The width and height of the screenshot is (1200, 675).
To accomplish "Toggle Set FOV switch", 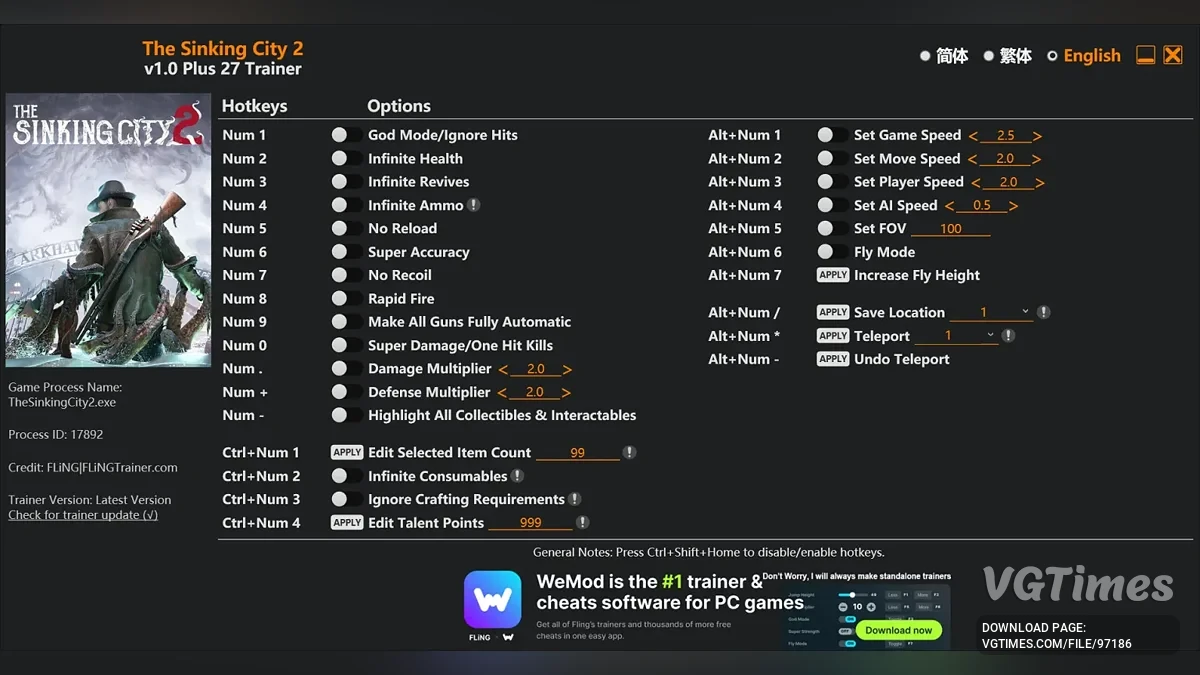I will 832,228.
